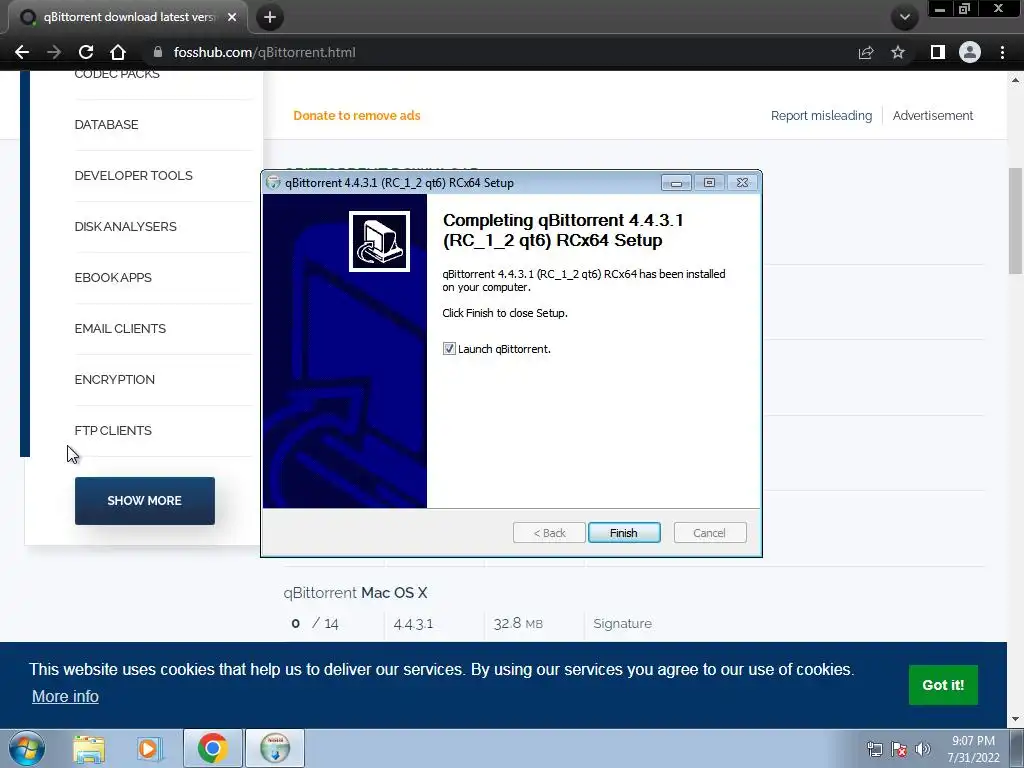Image resolution: width=1024 pixels, height=768 pixels.
Task: Open Windows Media Player from taskbar
Action: (149, 749)
